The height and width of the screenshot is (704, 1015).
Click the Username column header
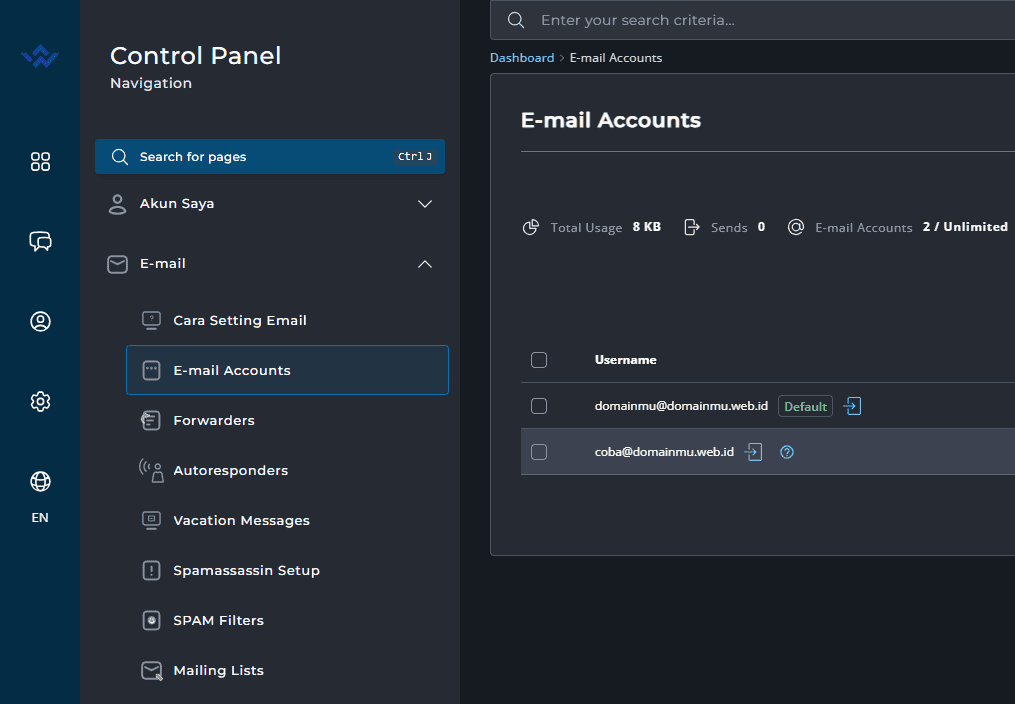pyautogui.click(x=625, y=360)
